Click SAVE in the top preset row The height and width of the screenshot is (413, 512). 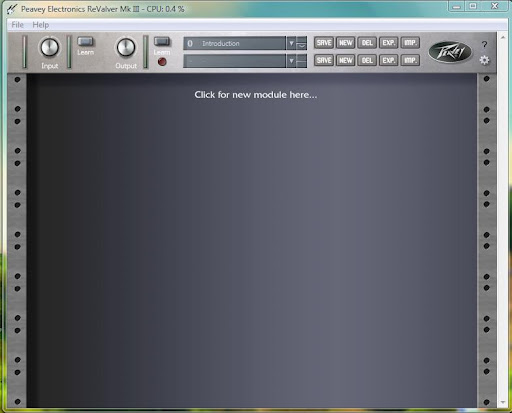tap(324, 43)
